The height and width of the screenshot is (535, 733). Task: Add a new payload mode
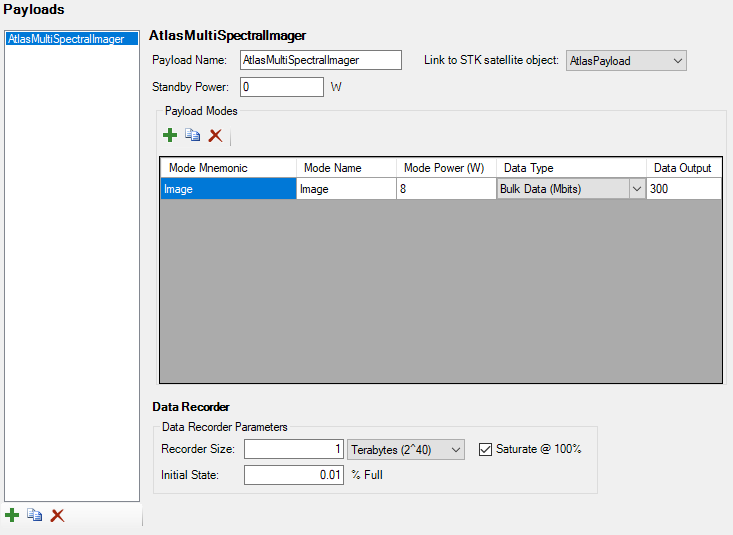click(170, 135)
